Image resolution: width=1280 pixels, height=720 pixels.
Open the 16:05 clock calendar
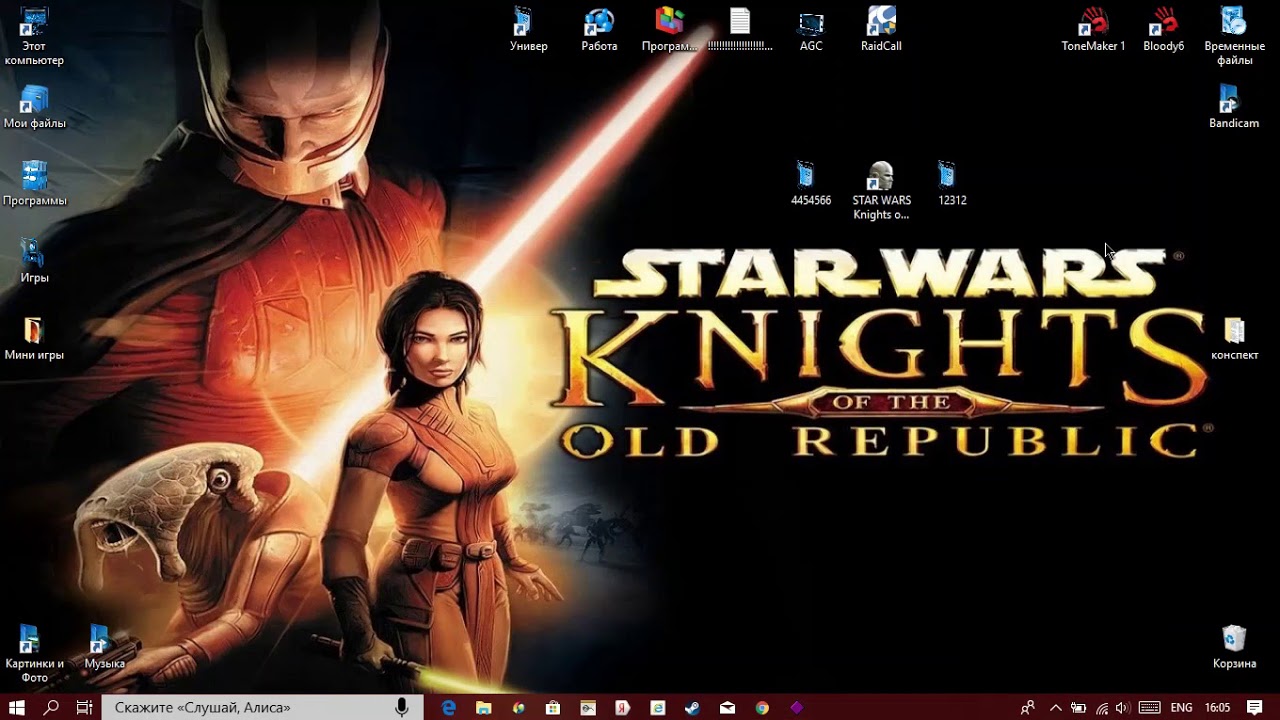pyautogui.click(x=1217, y=707)
